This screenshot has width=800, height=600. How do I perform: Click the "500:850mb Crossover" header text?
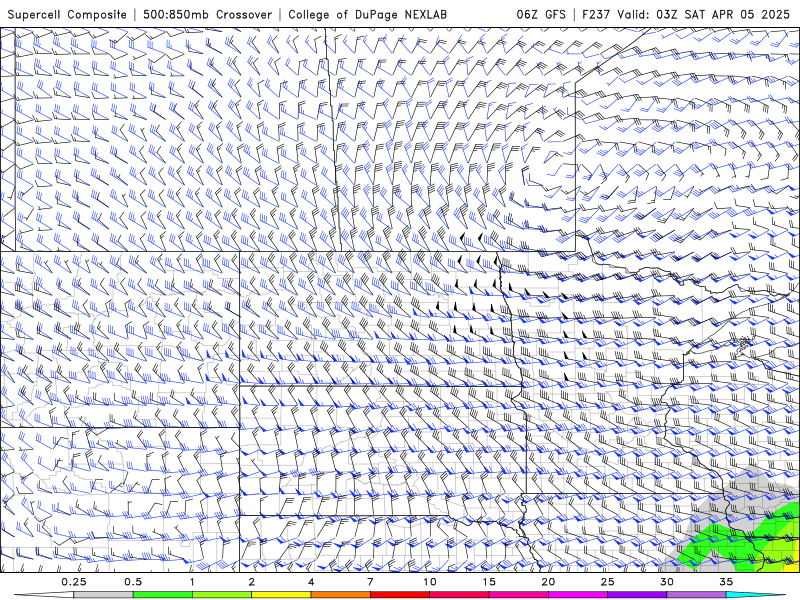(208, 14)
